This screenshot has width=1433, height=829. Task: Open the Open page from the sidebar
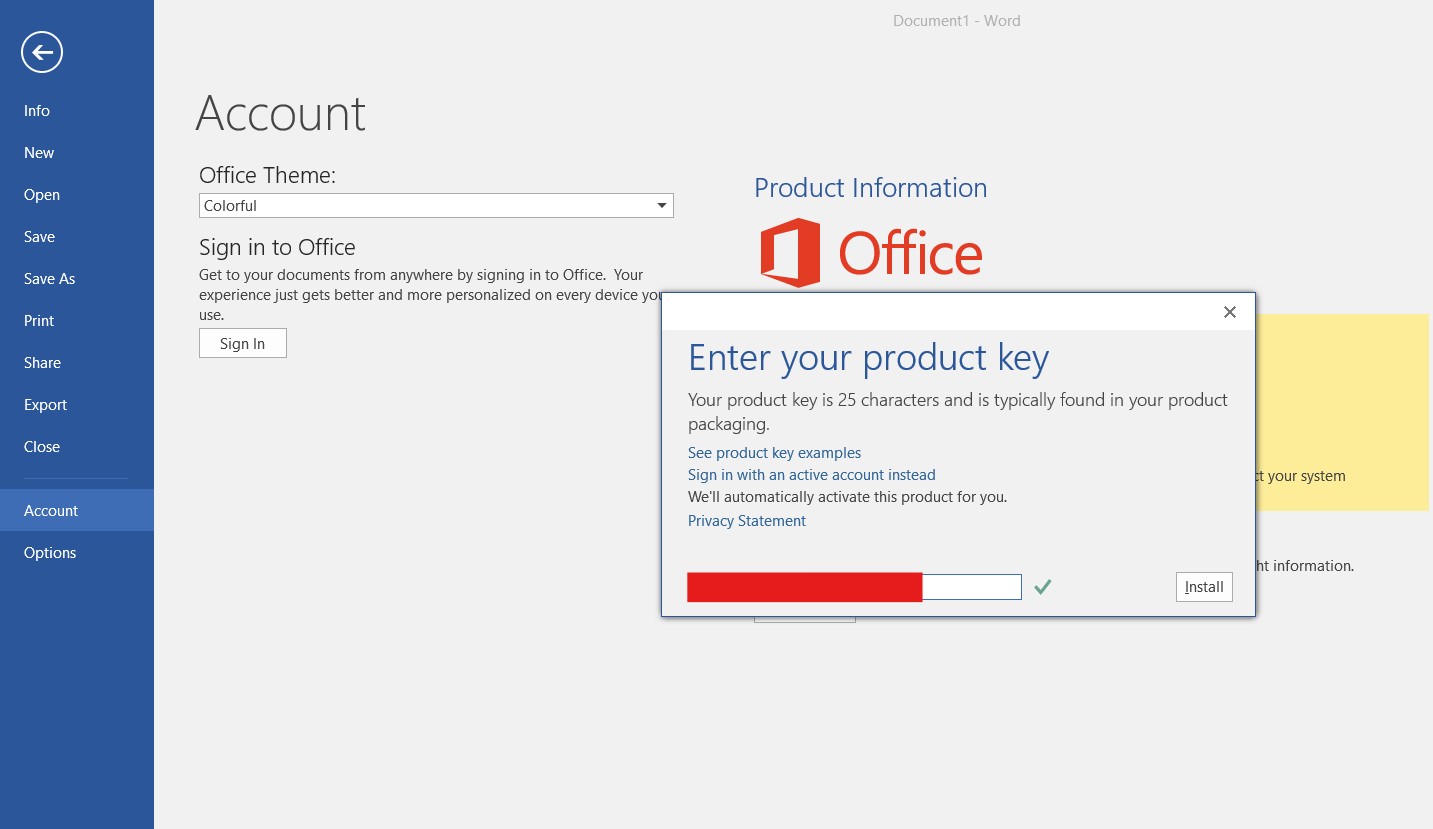(41, 194)
